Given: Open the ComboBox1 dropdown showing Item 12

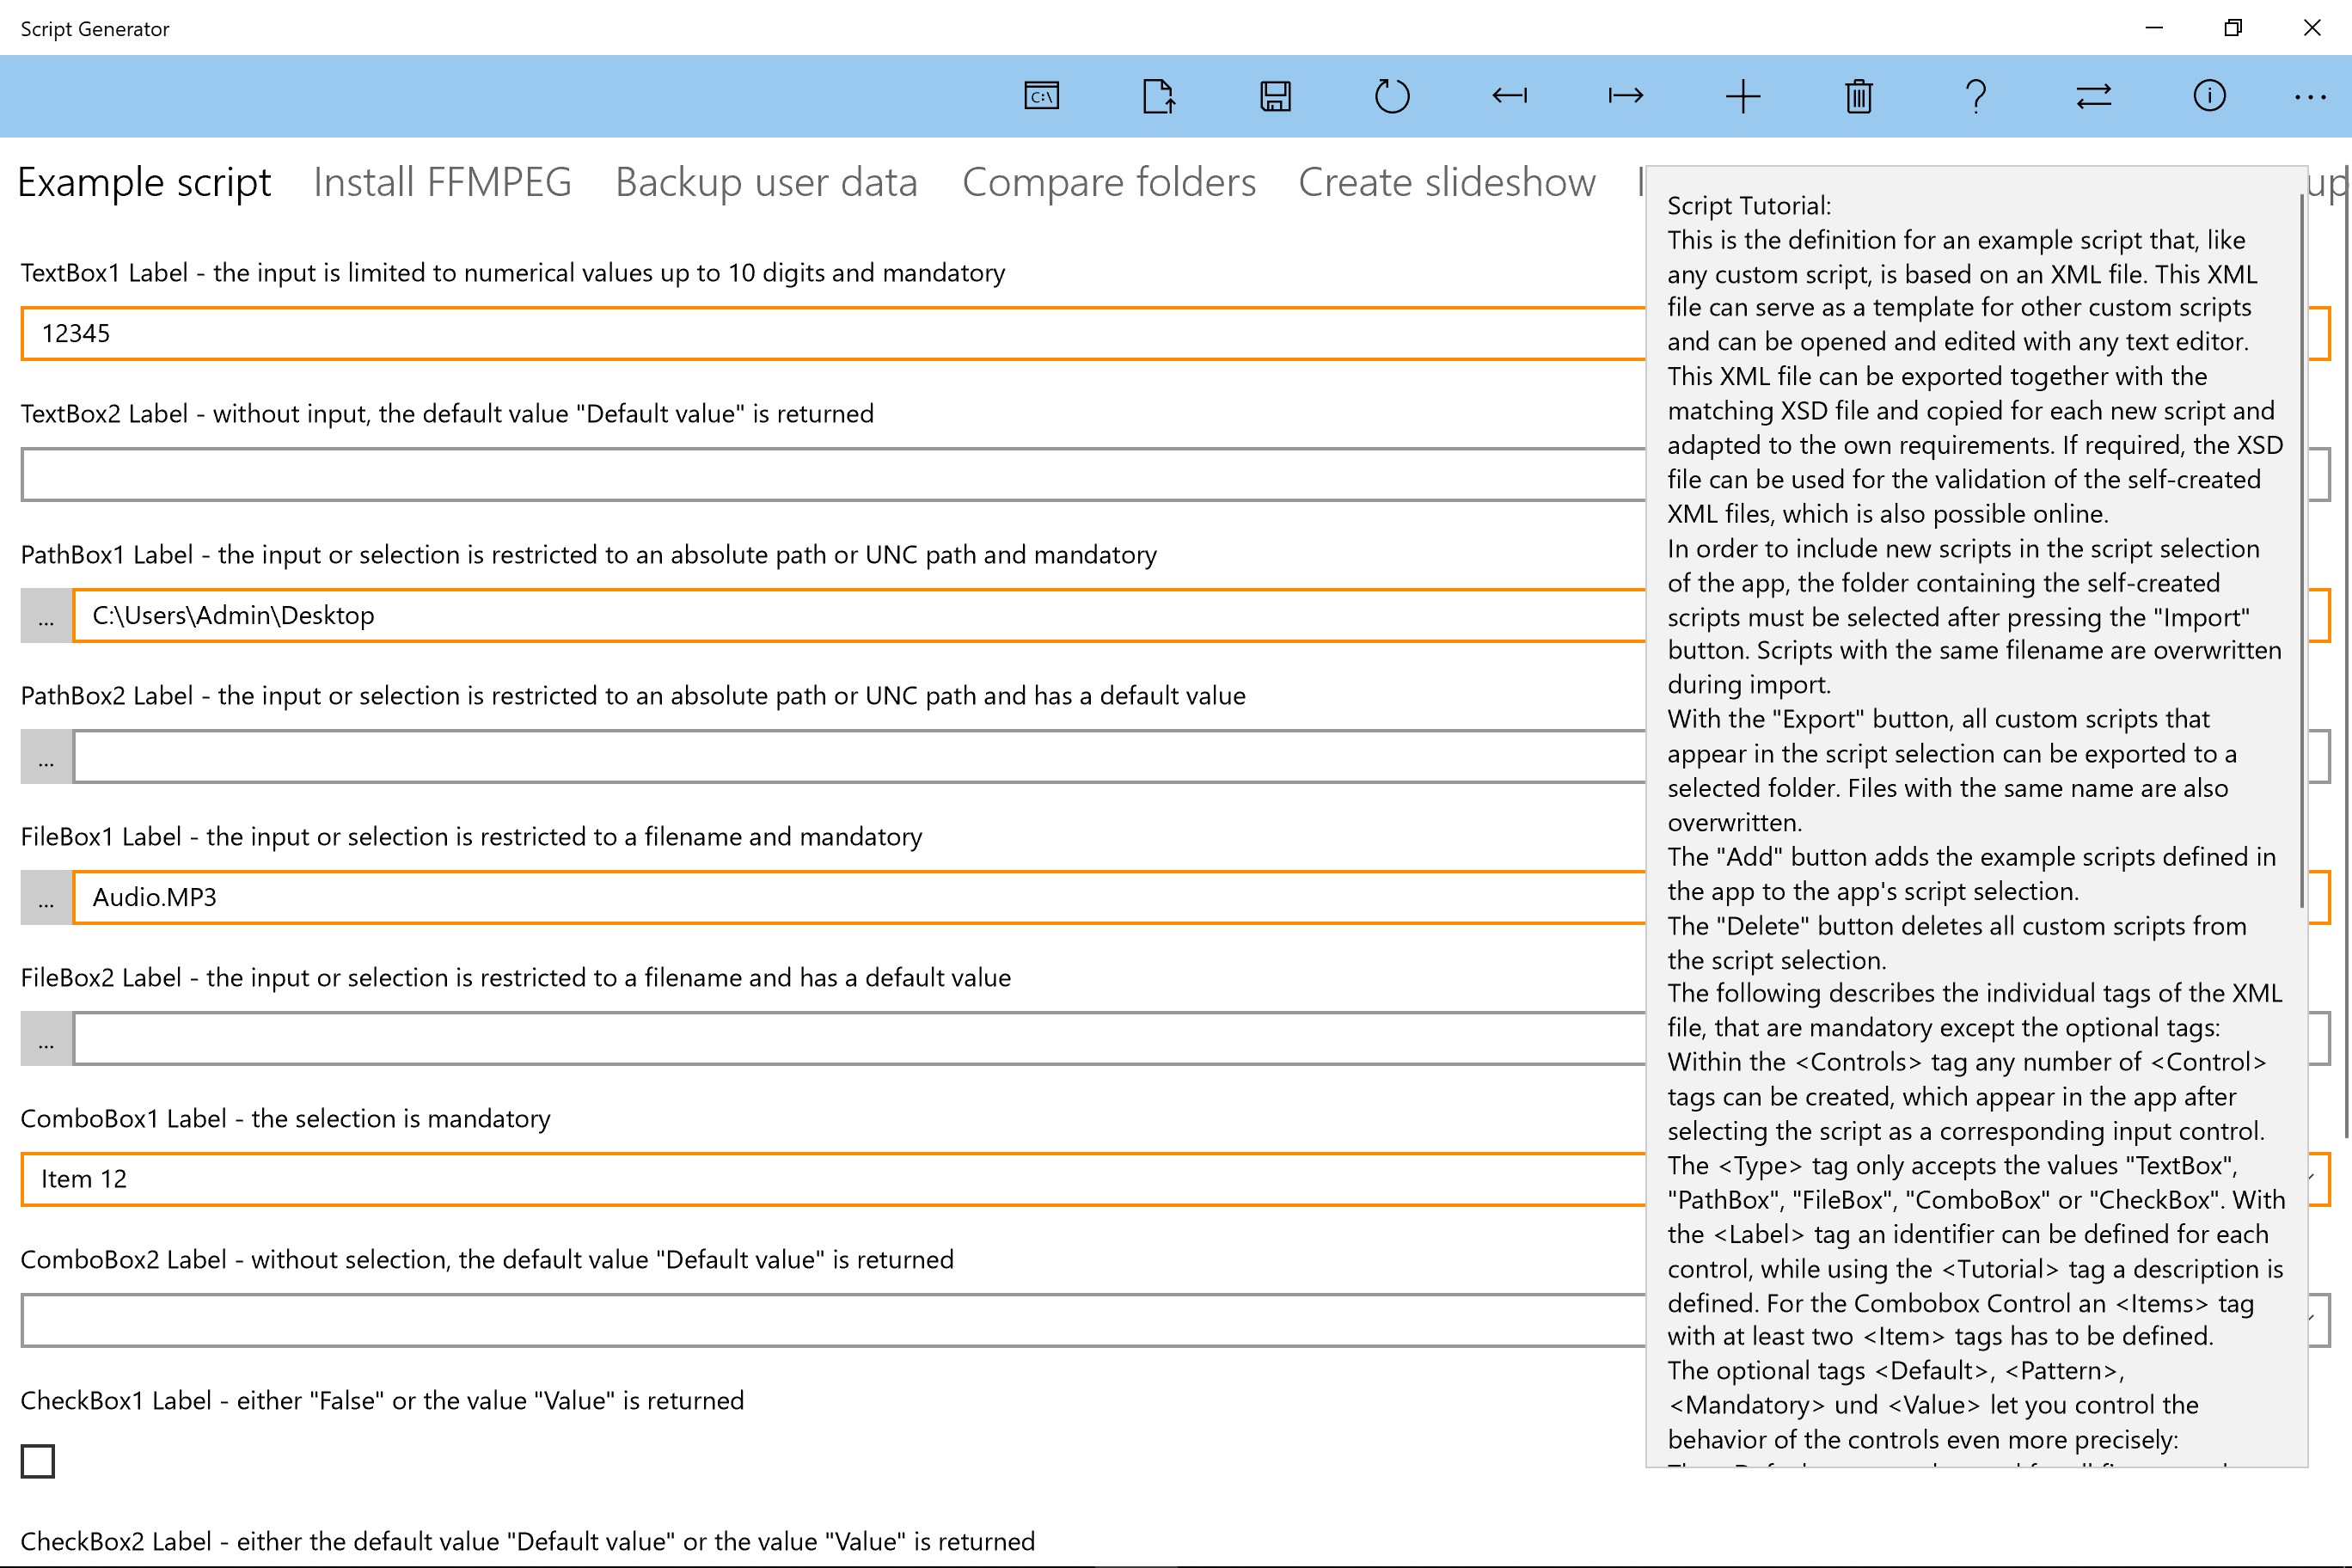Looking at the screenshot, I should point(830,1179).
